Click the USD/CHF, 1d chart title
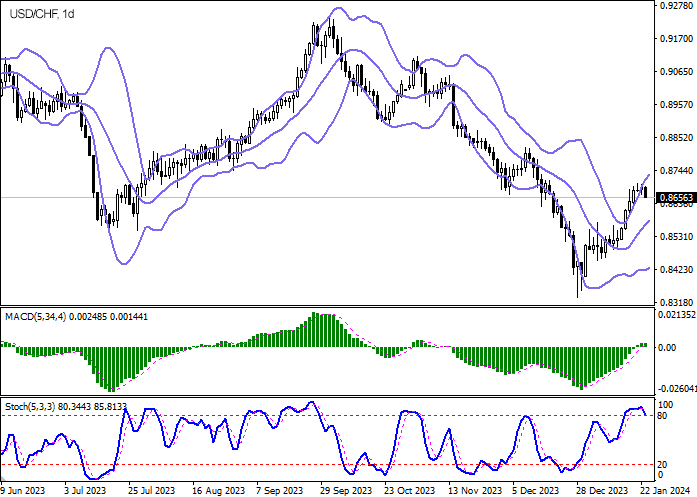This screenshot has height=497, width=697. [x=38, y=13]
